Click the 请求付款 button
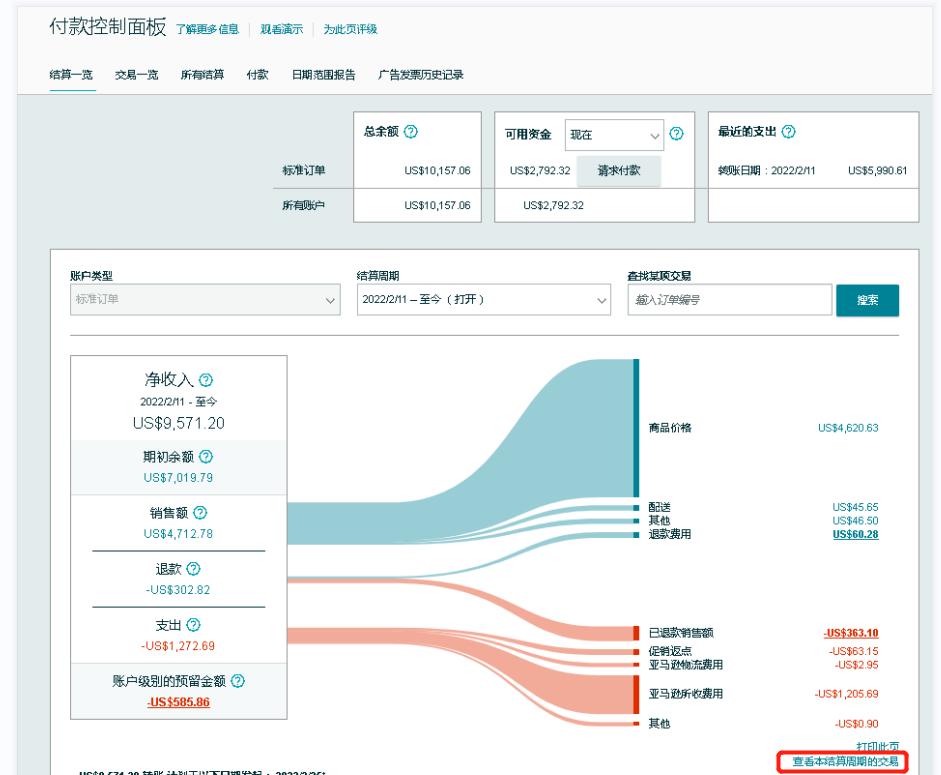 (619, 170)
